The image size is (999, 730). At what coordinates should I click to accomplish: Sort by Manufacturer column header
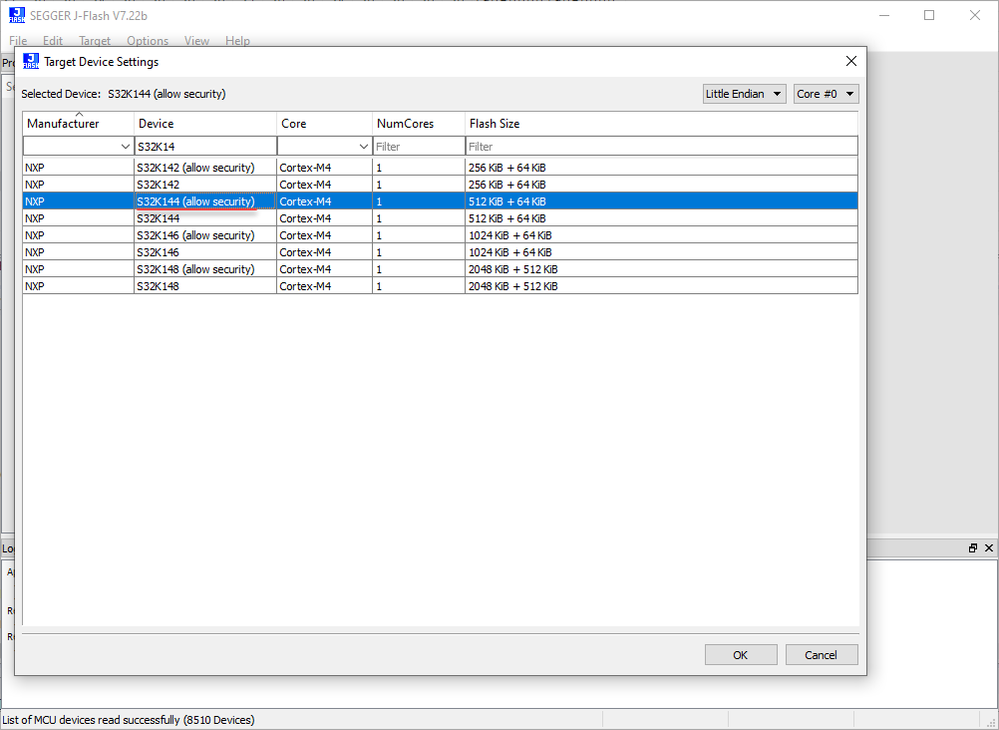78,124
